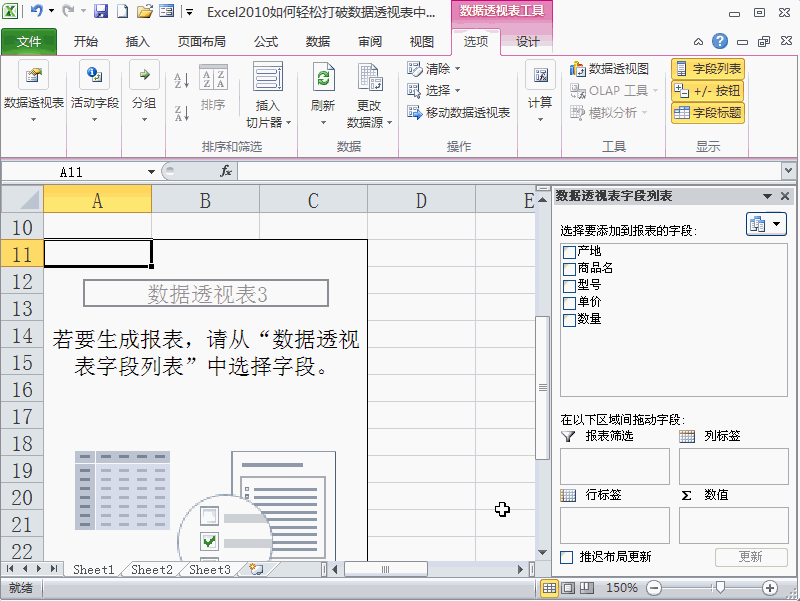The image size is (800, 601).
Task: Switch to the 公式 tab
Action: pos(266,41)
